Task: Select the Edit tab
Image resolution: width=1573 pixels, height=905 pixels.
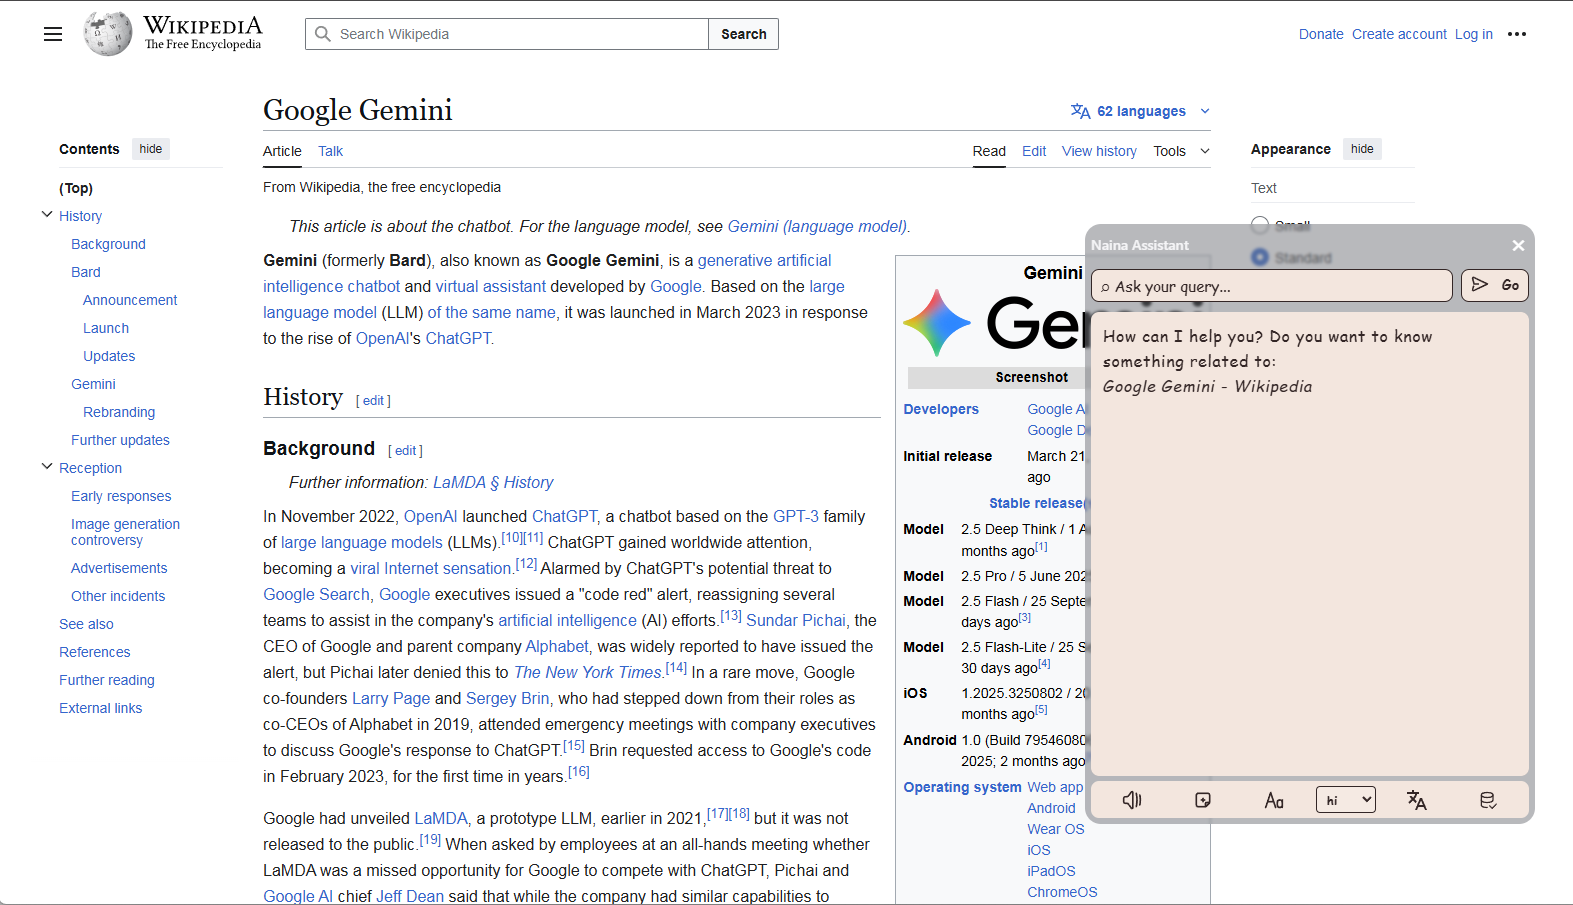Action: pyautogui.click(x=1034, y=151)
